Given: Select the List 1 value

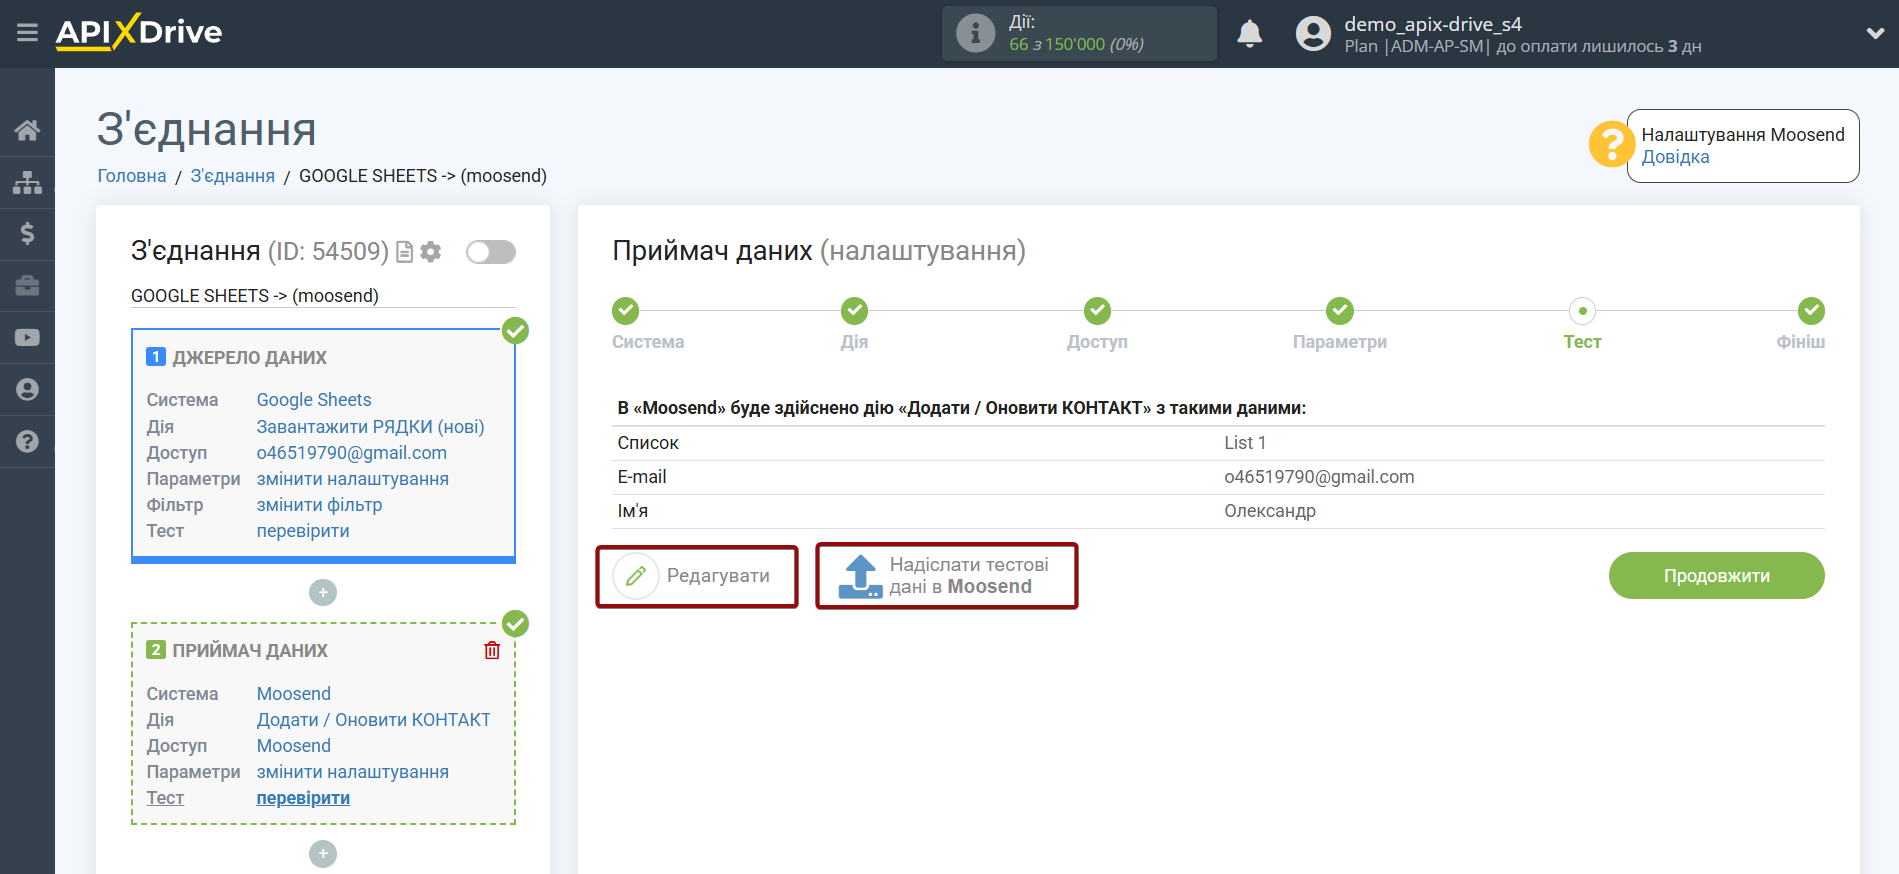Looking at the screenshot, I should point(1245,443).
